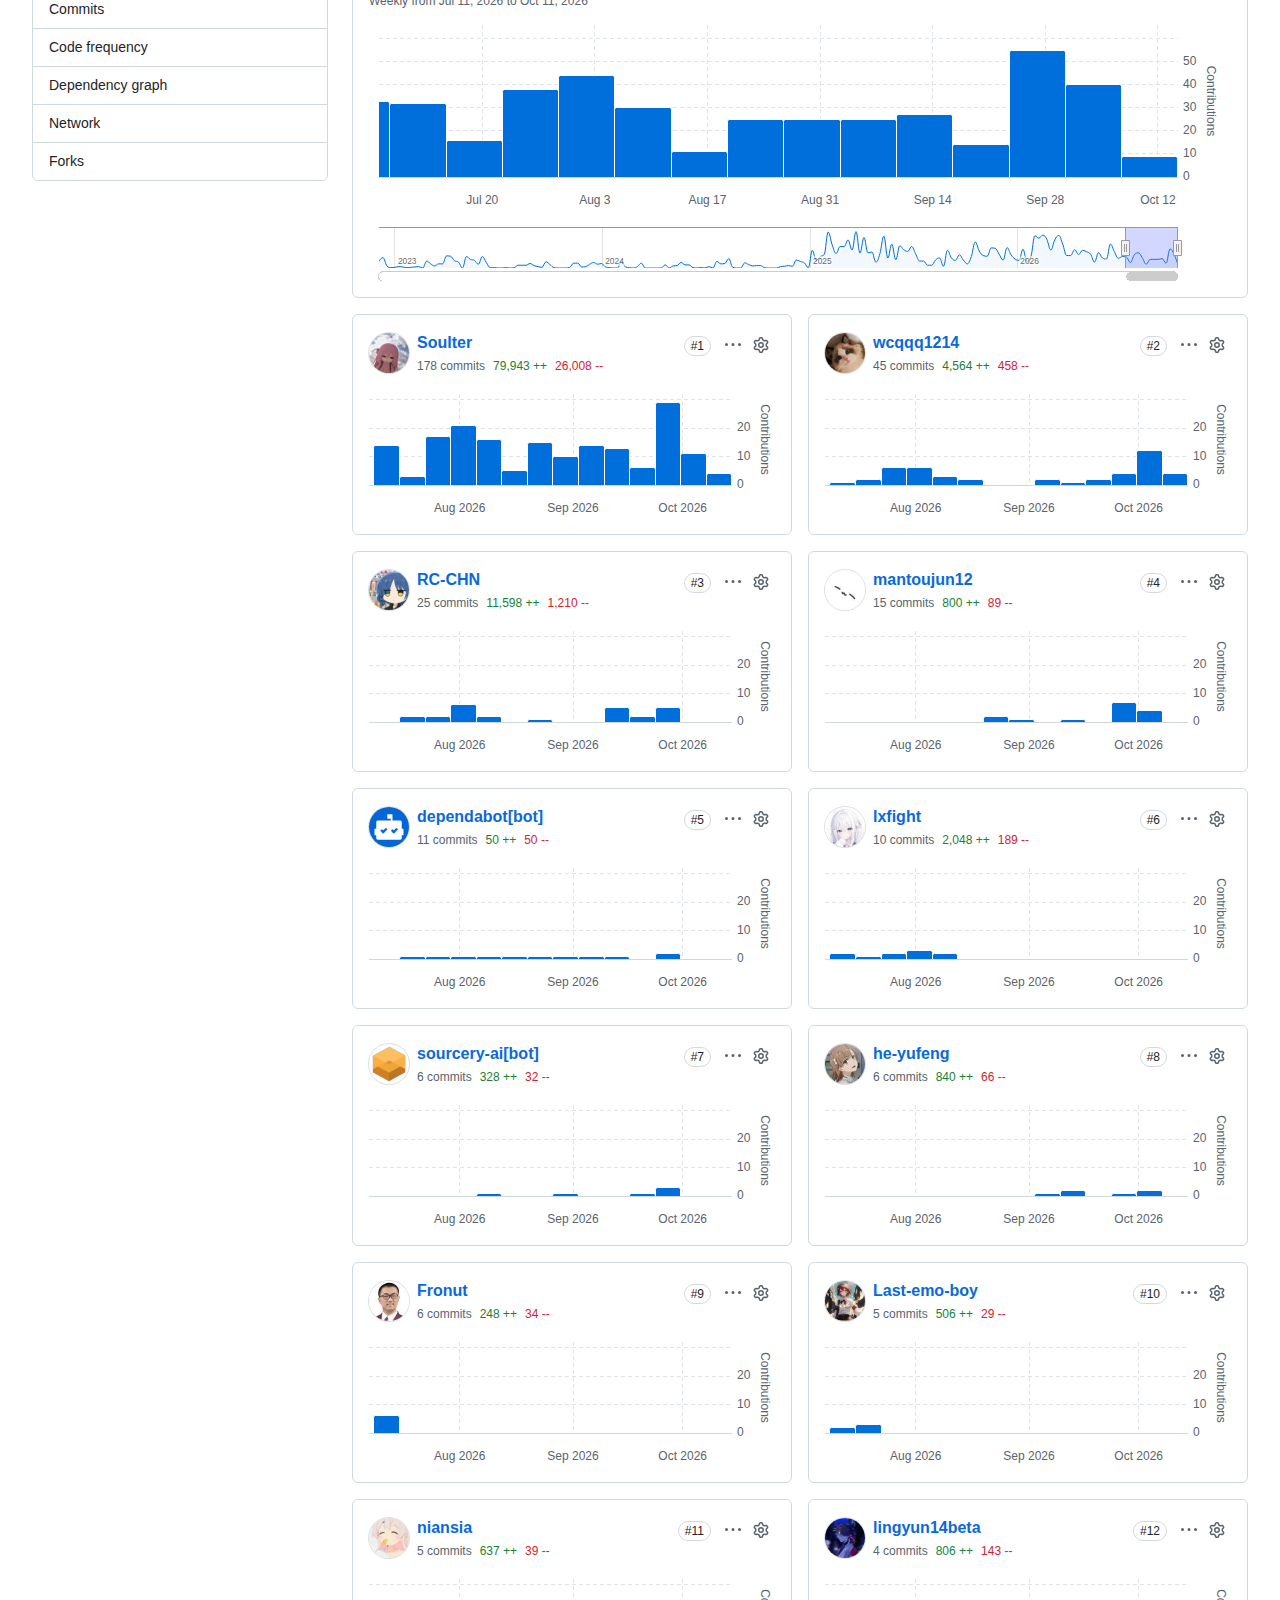Open Forks in sidebar

(x=180, y=161)
